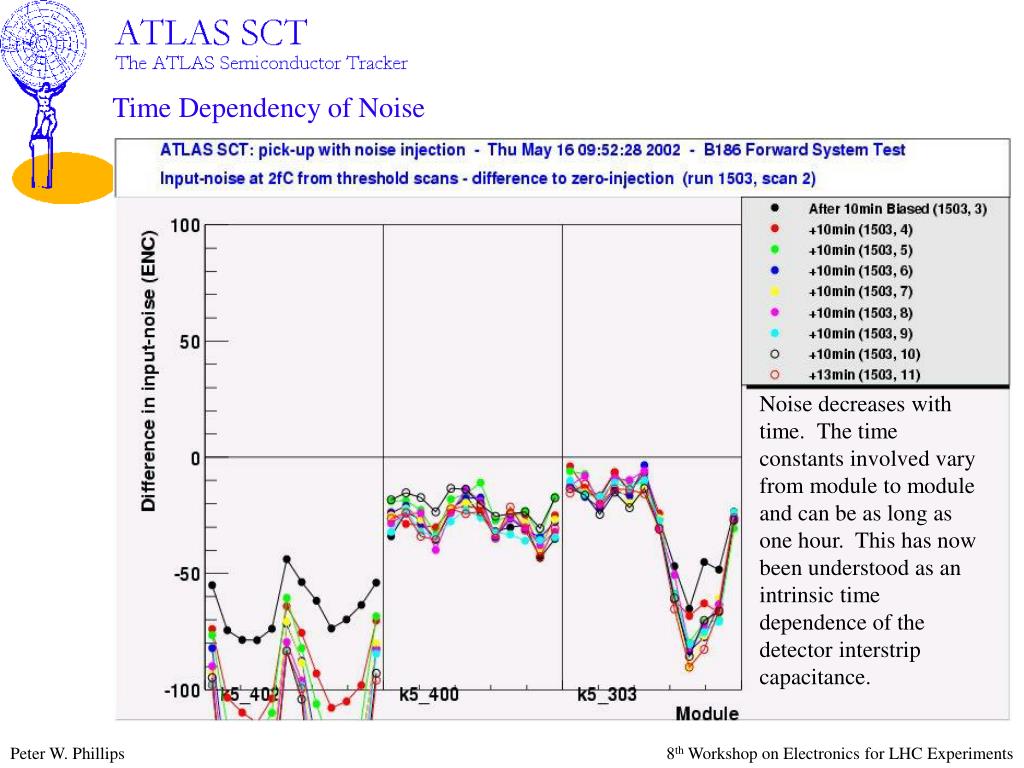Click the y-axis tick value -50
This screenshot has width=1024, height=768.
[187, 575]
